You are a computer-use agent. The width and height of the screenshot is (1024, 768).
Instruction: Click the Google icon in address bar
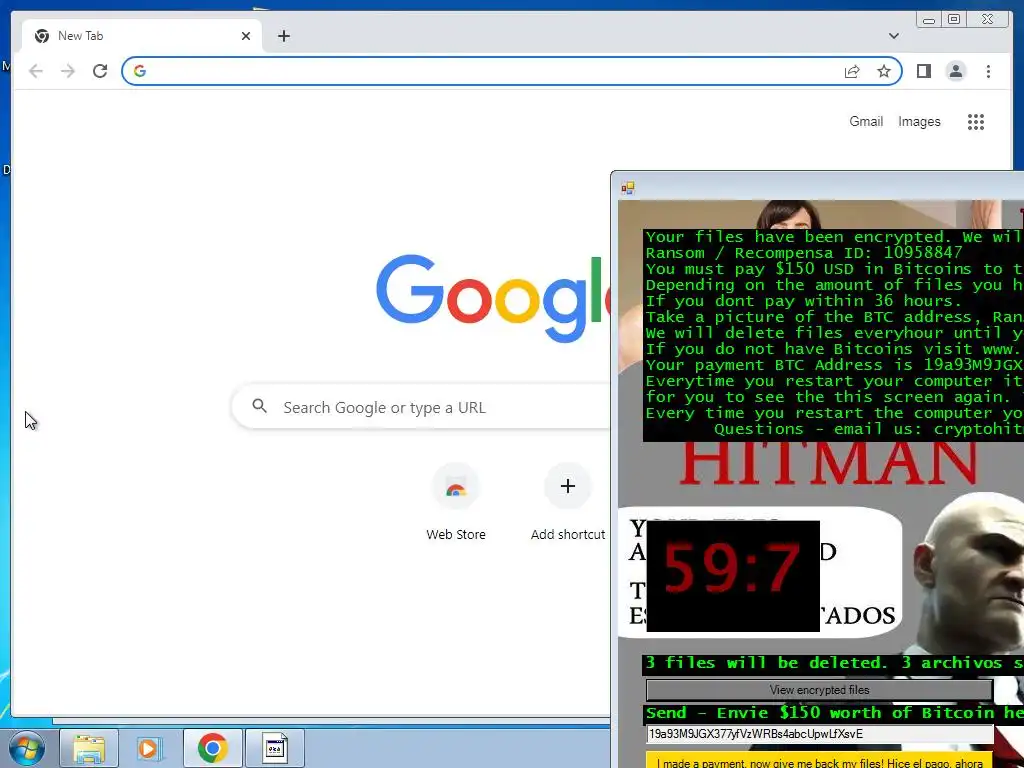point(140,71)
